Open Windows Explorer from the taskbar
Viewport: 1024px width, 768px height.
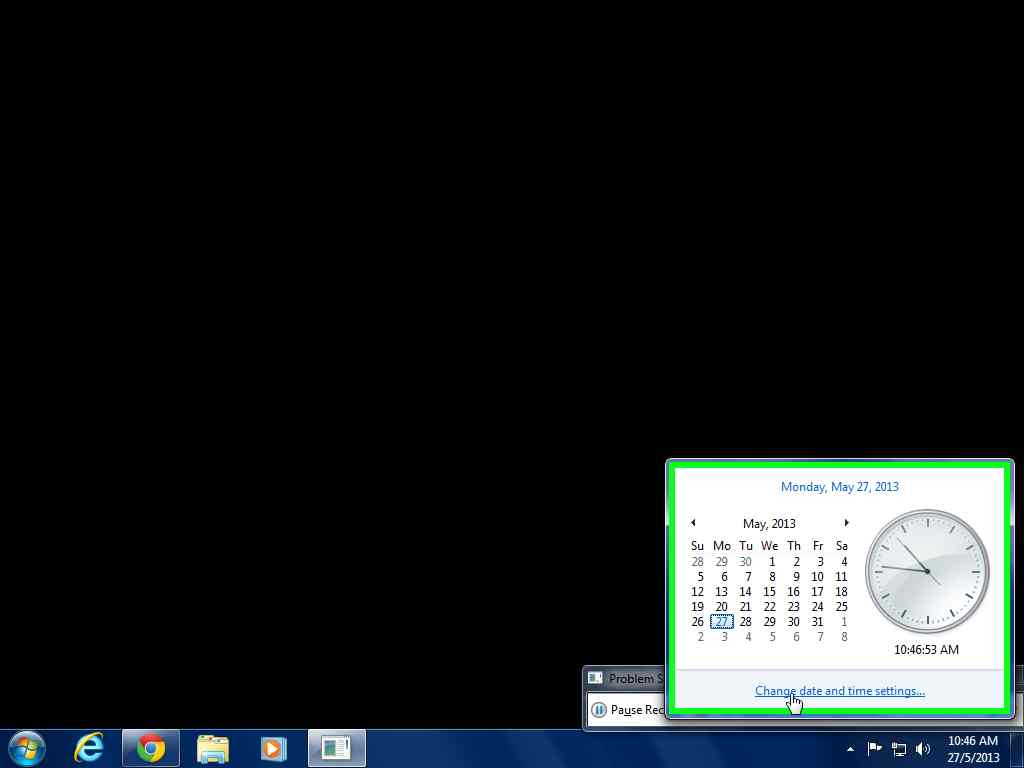click(x=213, y=747)
